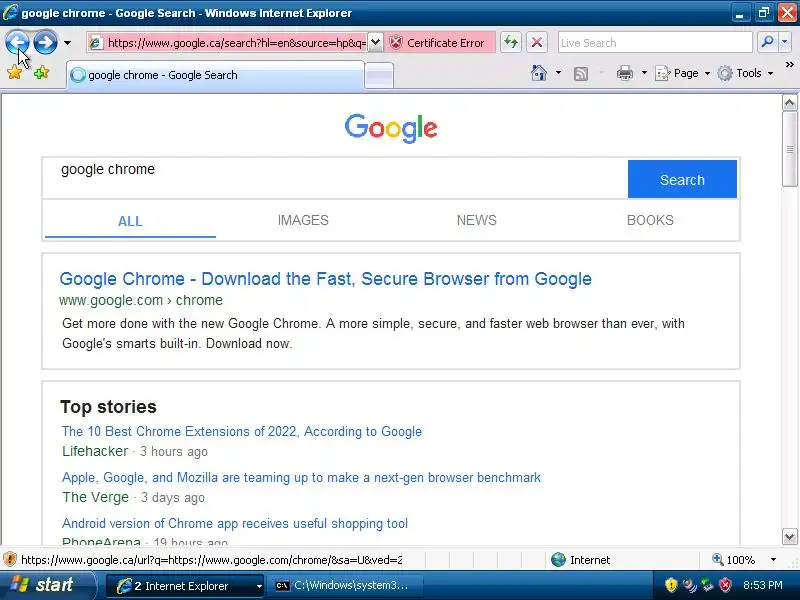Click the Top stories heading
Screen dimensions: 800x600
pyautogui.click(x=108, y=407)
